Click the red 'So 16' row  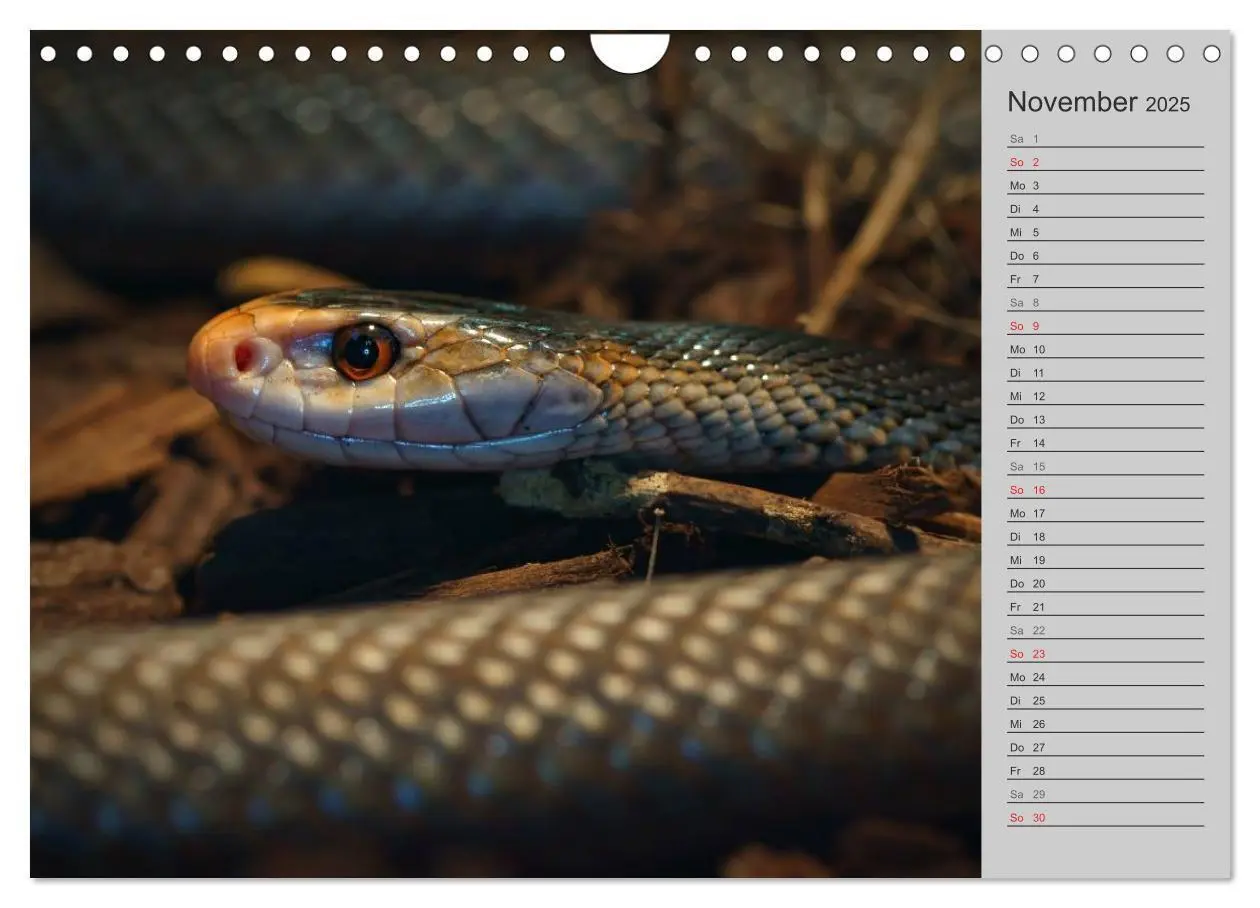(x=1105, y=490)
